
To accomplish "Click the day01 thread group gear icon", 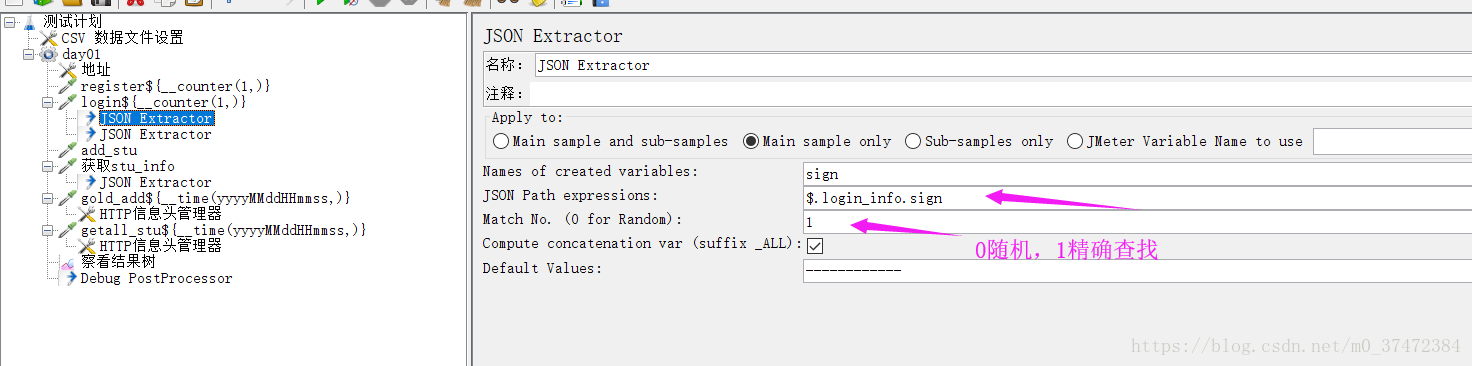I will [x=48, y=54].
